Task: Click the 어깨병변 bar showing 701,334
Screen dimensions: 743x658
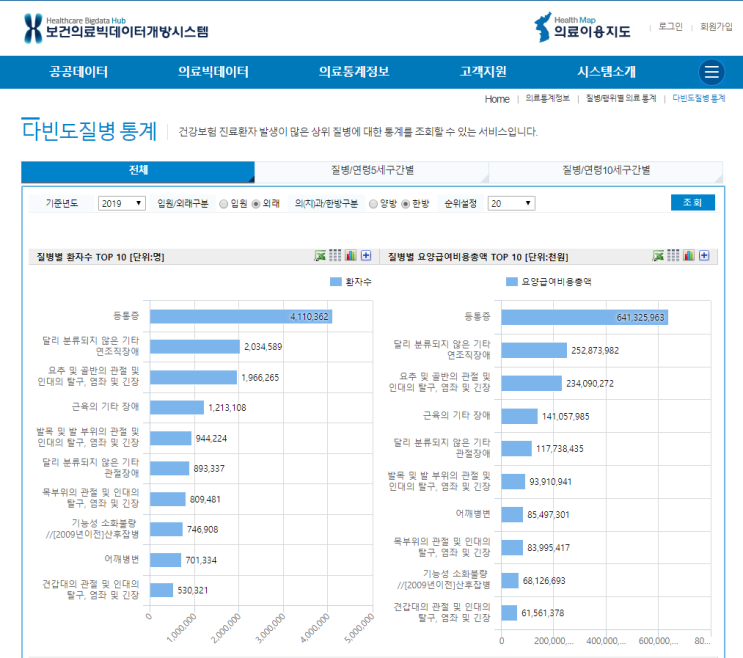Action: coord(165,560)
